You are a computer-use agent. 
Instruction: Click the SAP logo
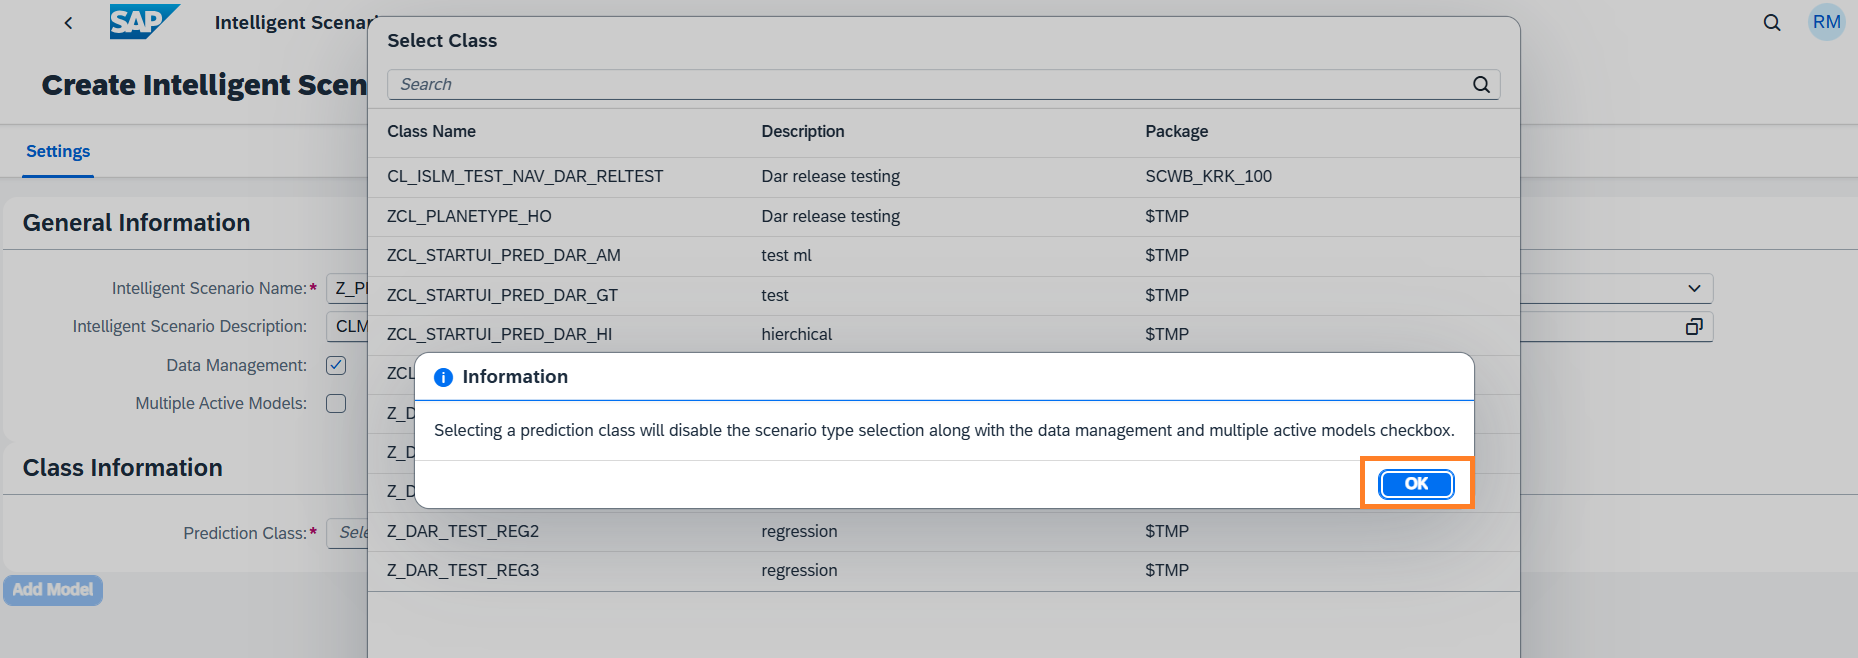pos(143,22)
